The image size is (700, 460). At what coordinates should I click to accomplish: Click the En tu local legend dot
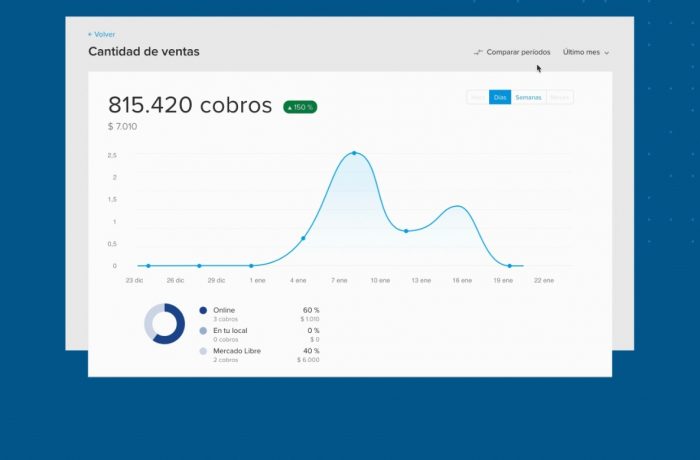(x=203, y=330)
